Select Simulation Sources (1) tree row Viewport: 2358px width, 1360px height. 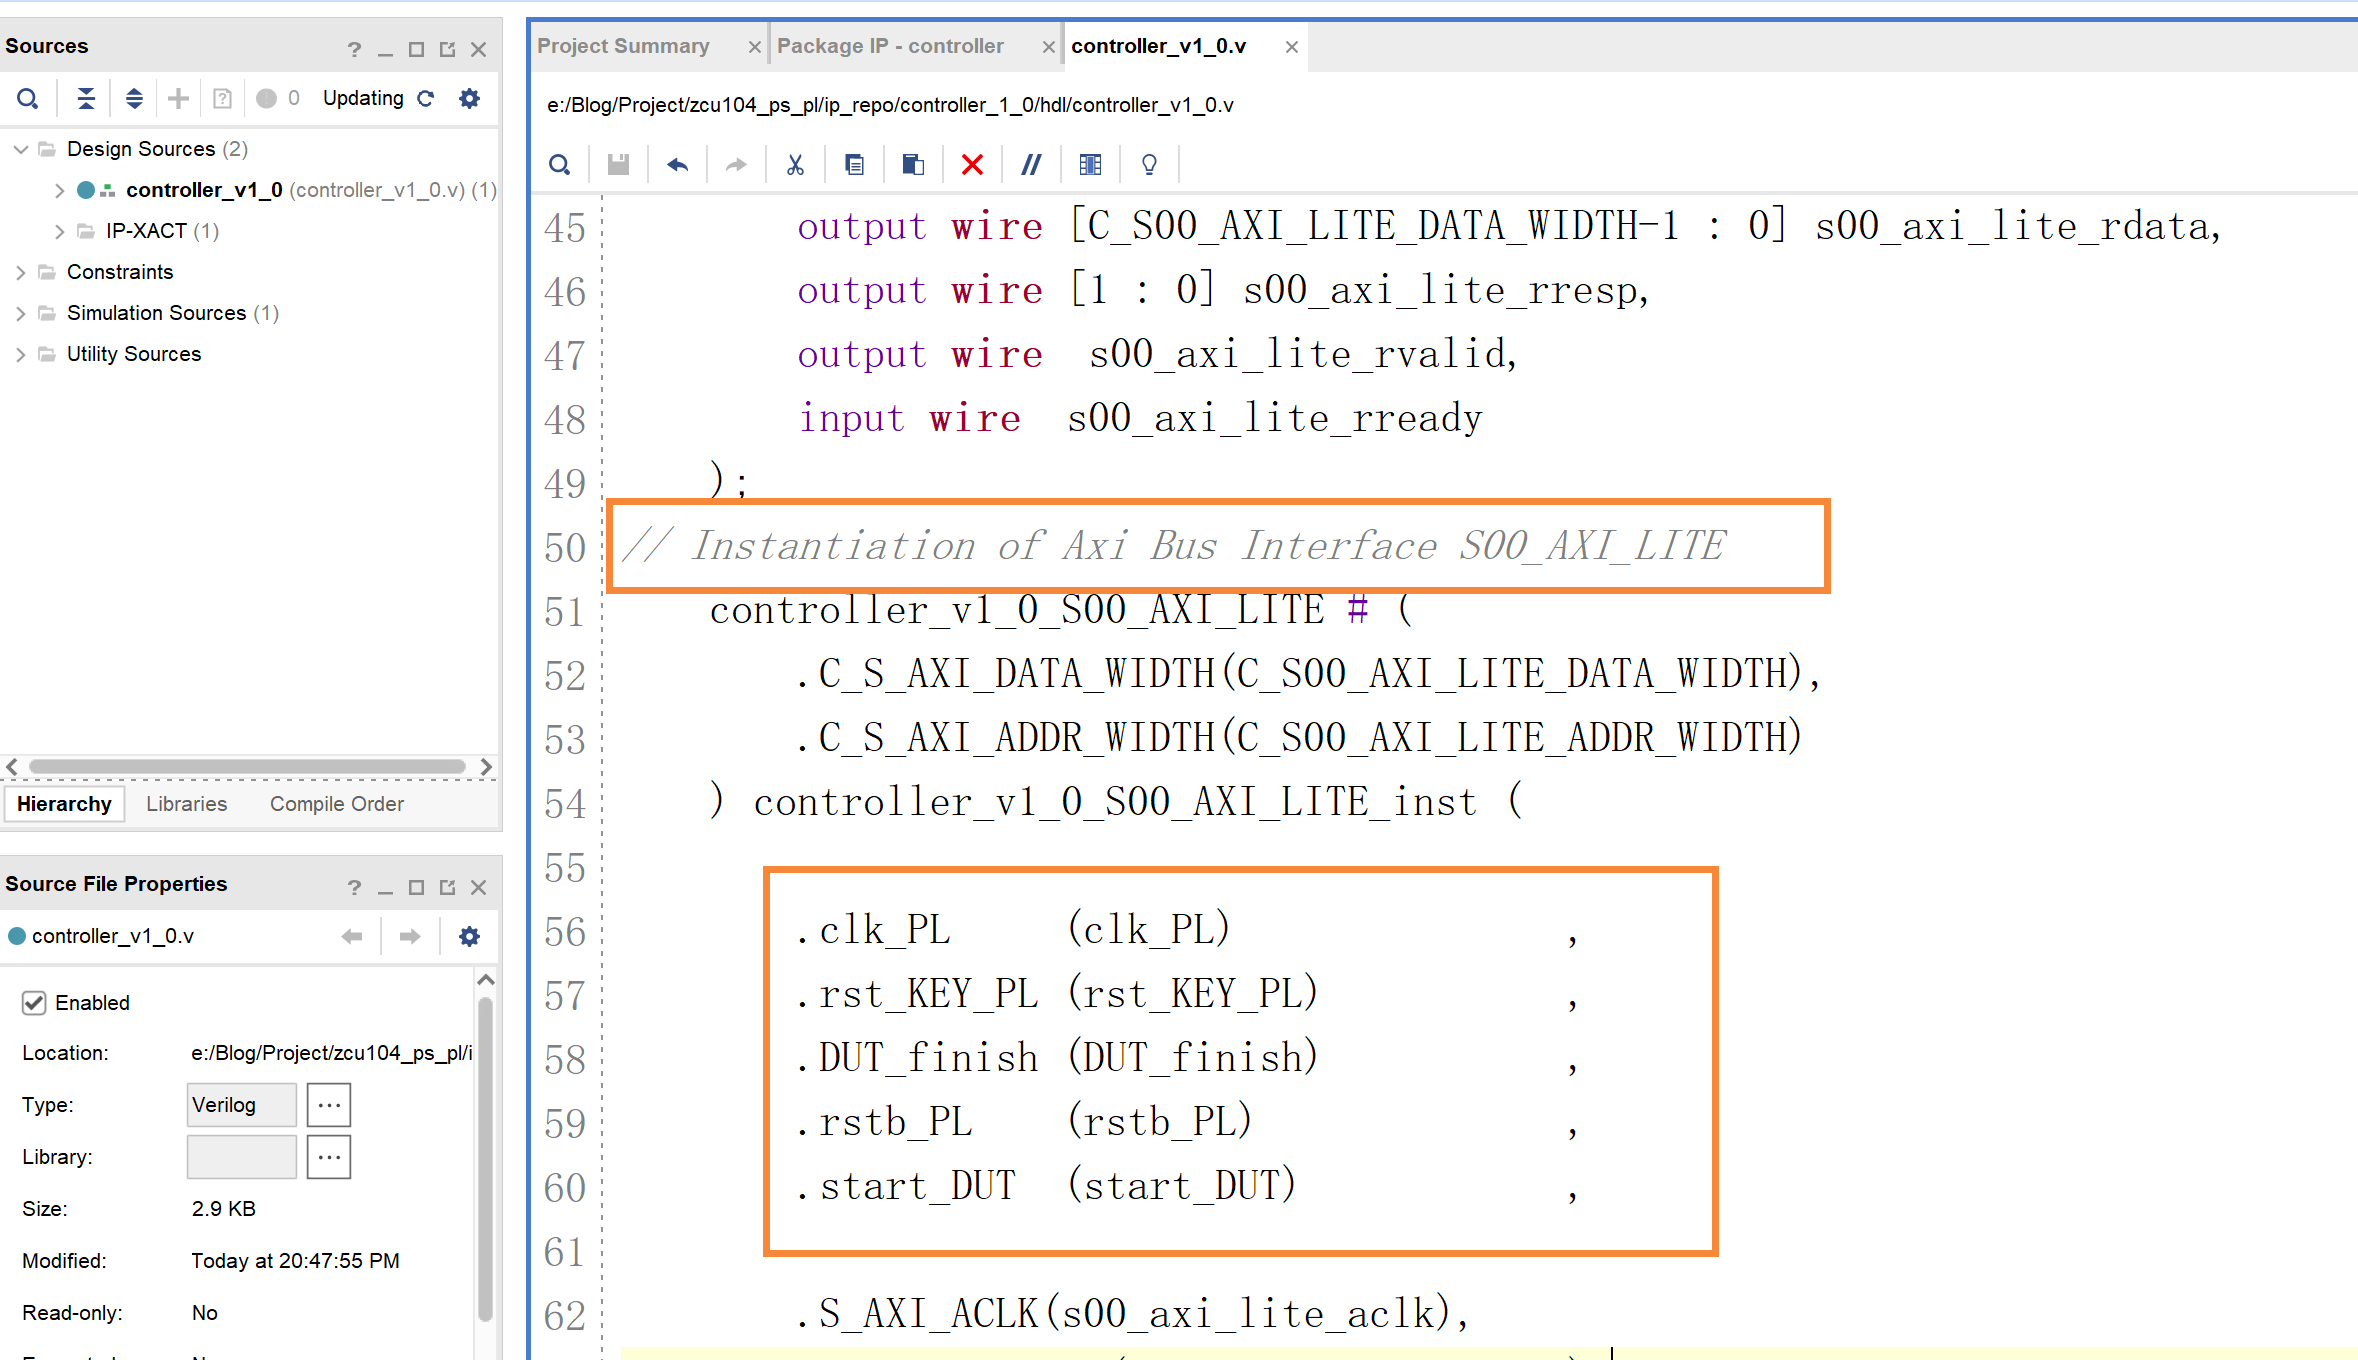click(172, 313)
